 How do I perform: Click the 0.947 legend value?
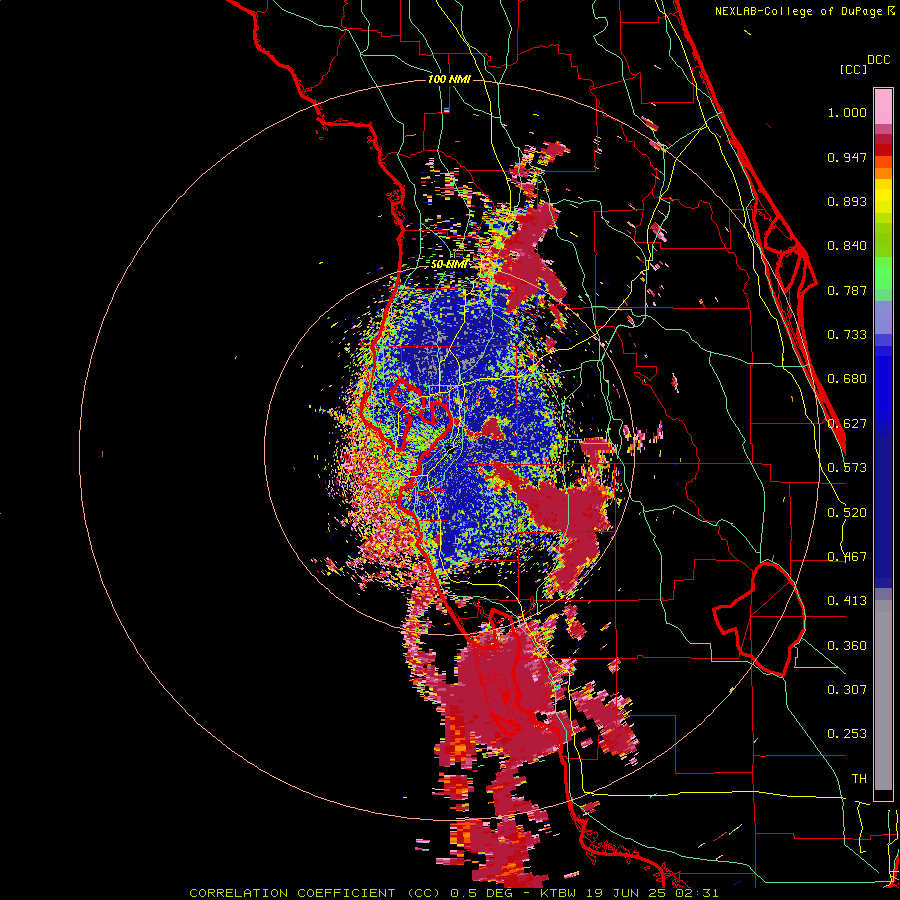(x=847, y=157)
